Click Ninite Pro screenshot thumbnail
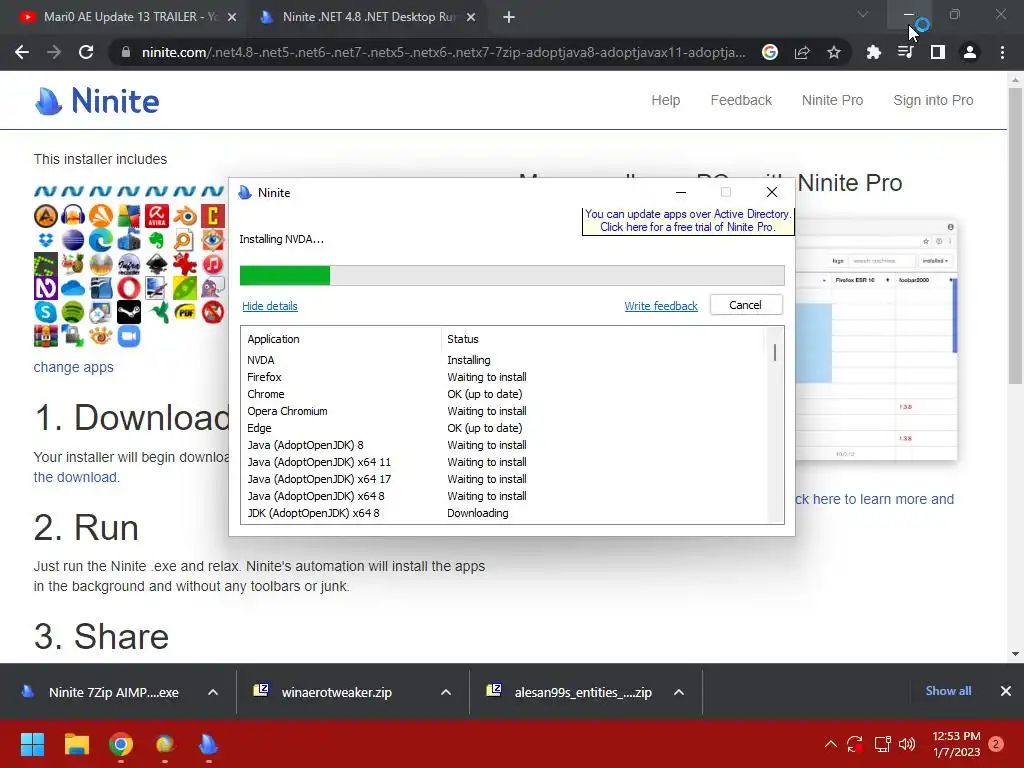This screenshot has height=768, width=1024. coord(877,340)
